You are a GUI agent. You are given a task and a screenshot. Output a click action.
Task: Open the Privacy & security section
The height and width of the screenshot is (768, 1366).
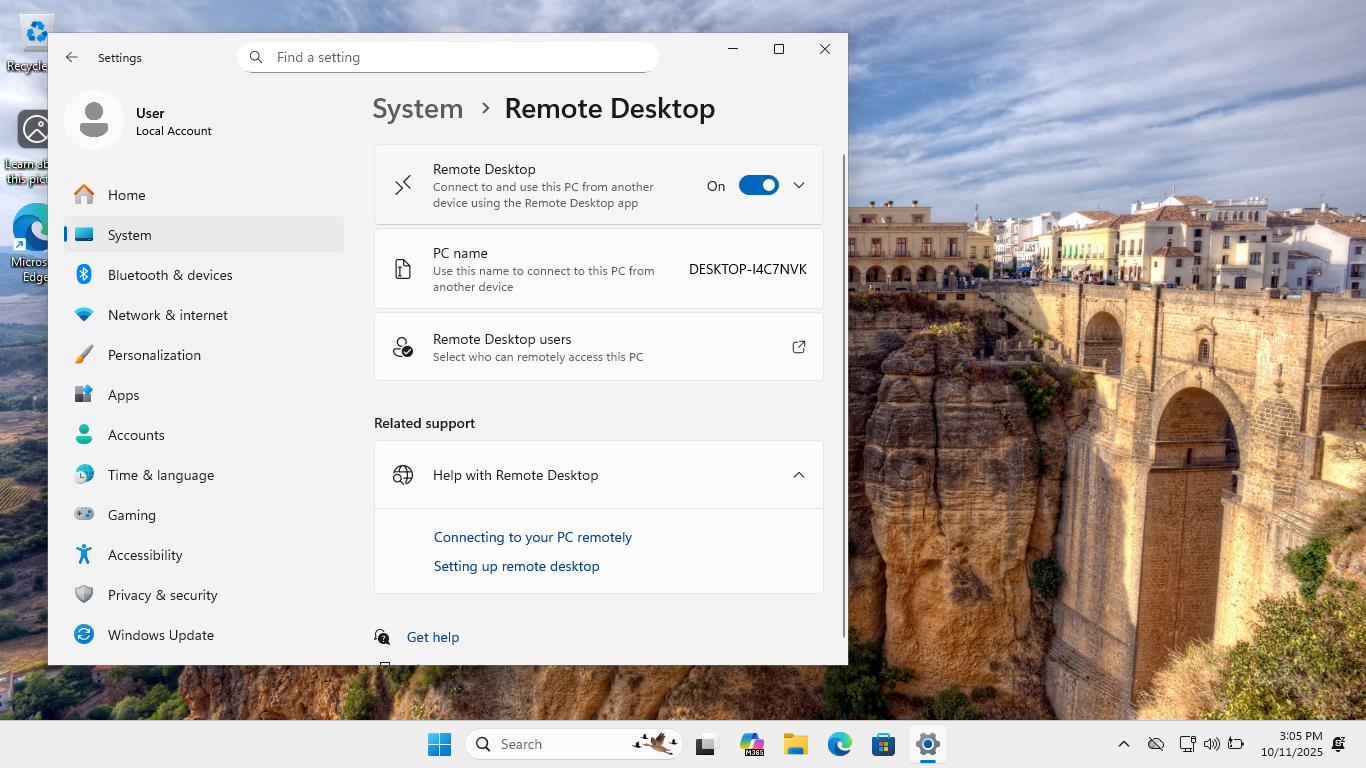163,595
